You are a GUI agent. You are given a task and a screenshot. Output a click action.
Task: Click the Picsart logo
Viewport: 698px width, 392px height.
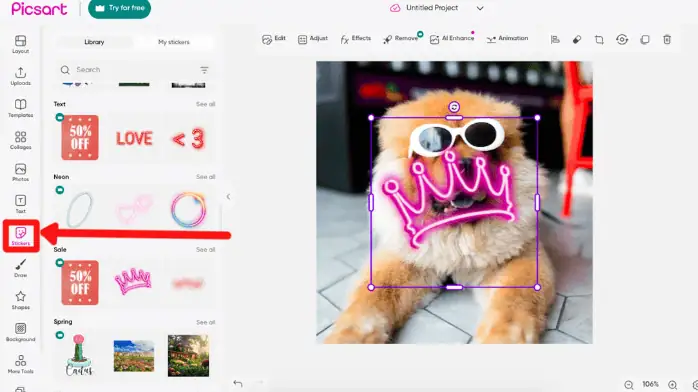click(x=39, y=9)
